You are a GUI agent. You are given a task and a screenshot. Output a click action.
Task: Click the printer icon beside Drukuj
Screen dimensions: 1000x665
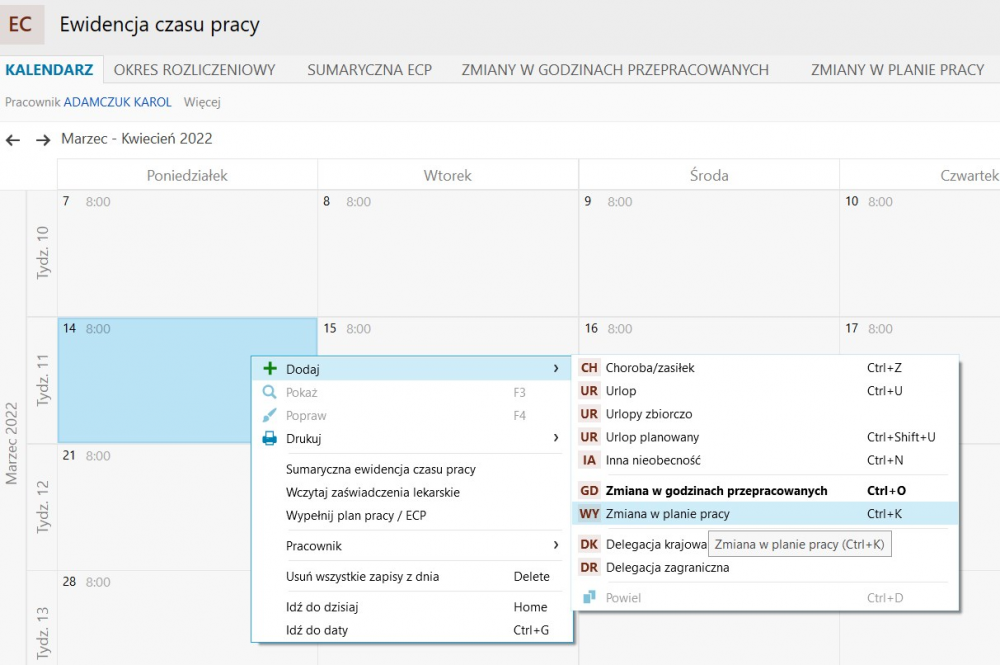269,438
